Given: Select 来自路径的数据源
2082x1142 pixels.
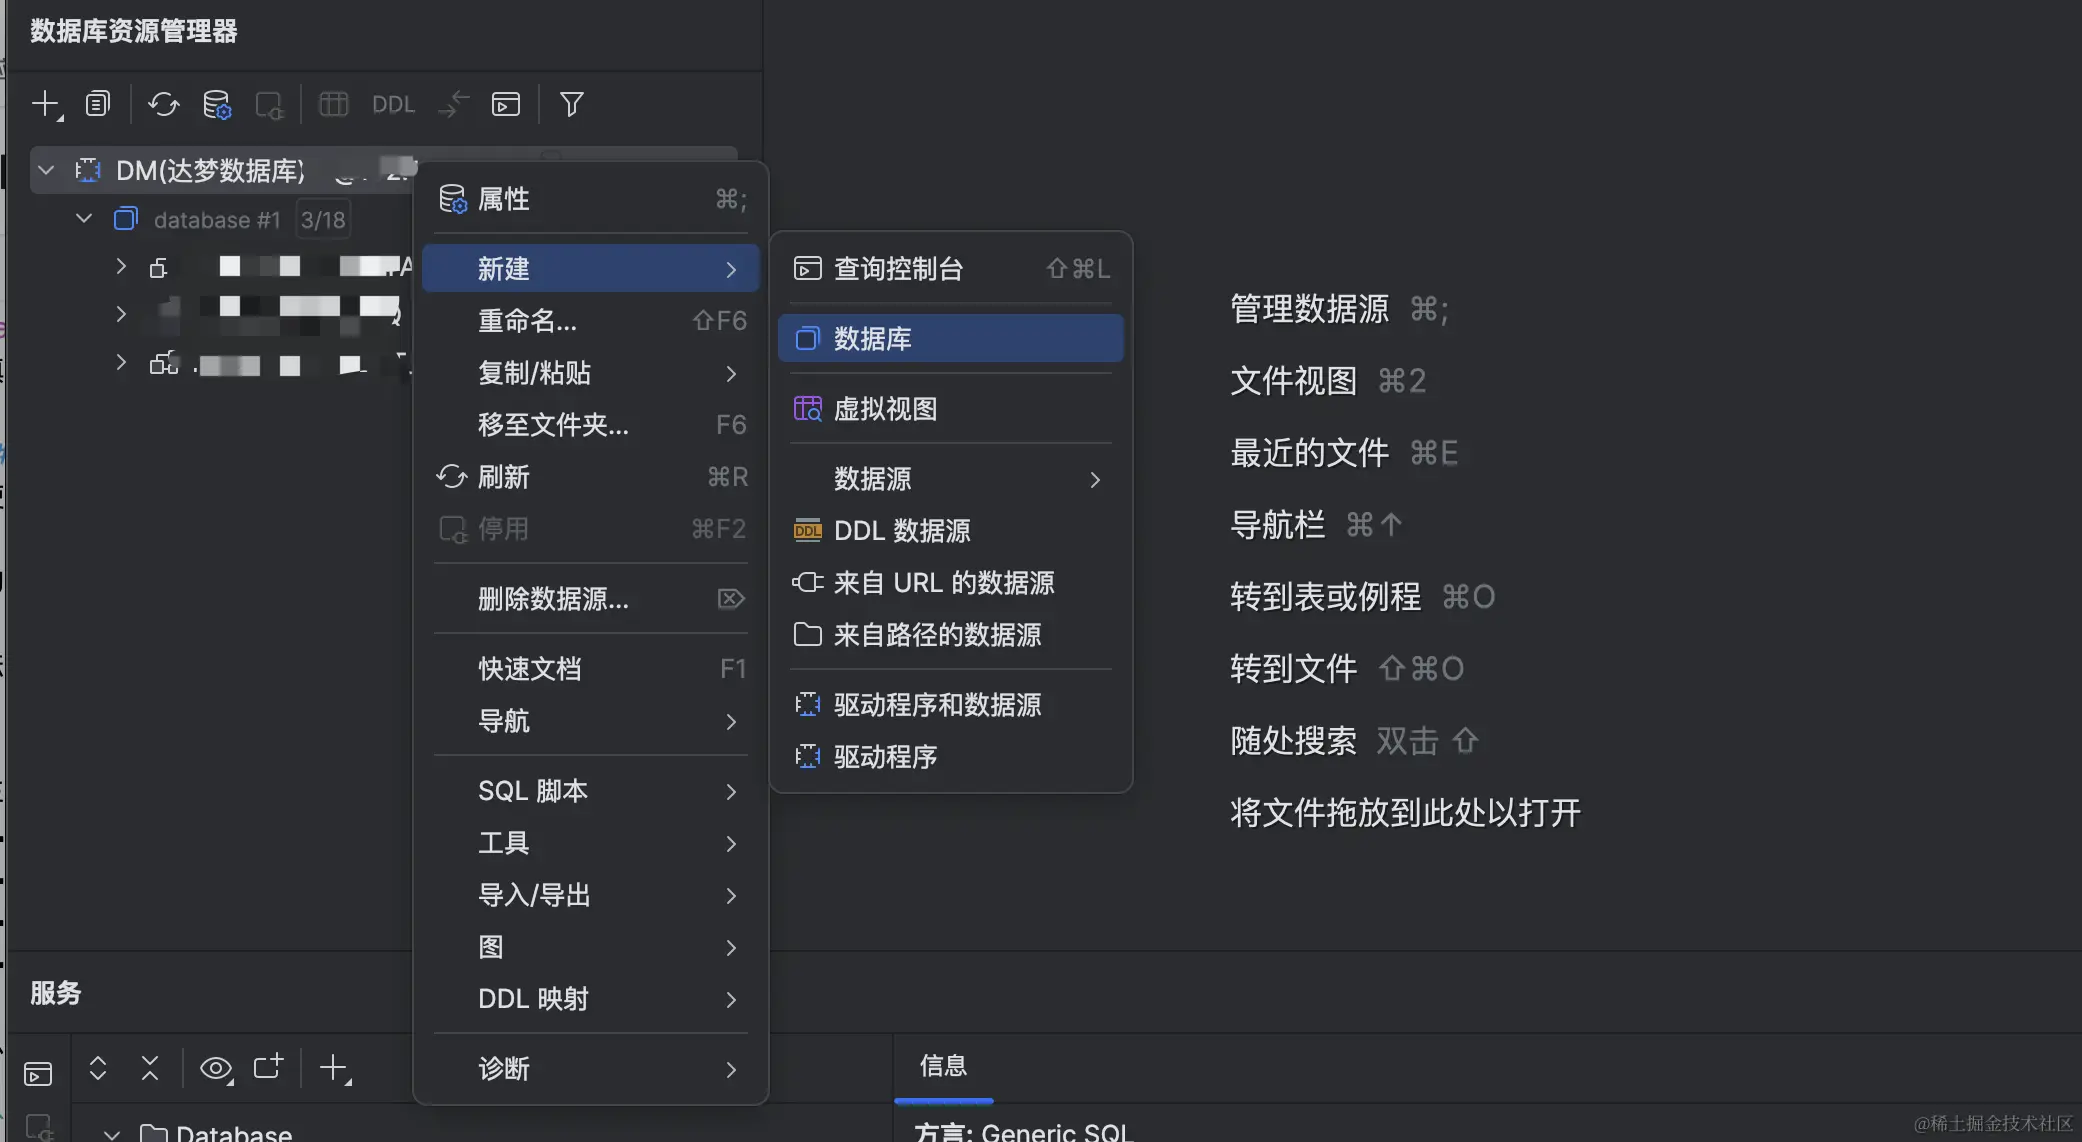Looking at the screenshot, I should click(951, 635).
